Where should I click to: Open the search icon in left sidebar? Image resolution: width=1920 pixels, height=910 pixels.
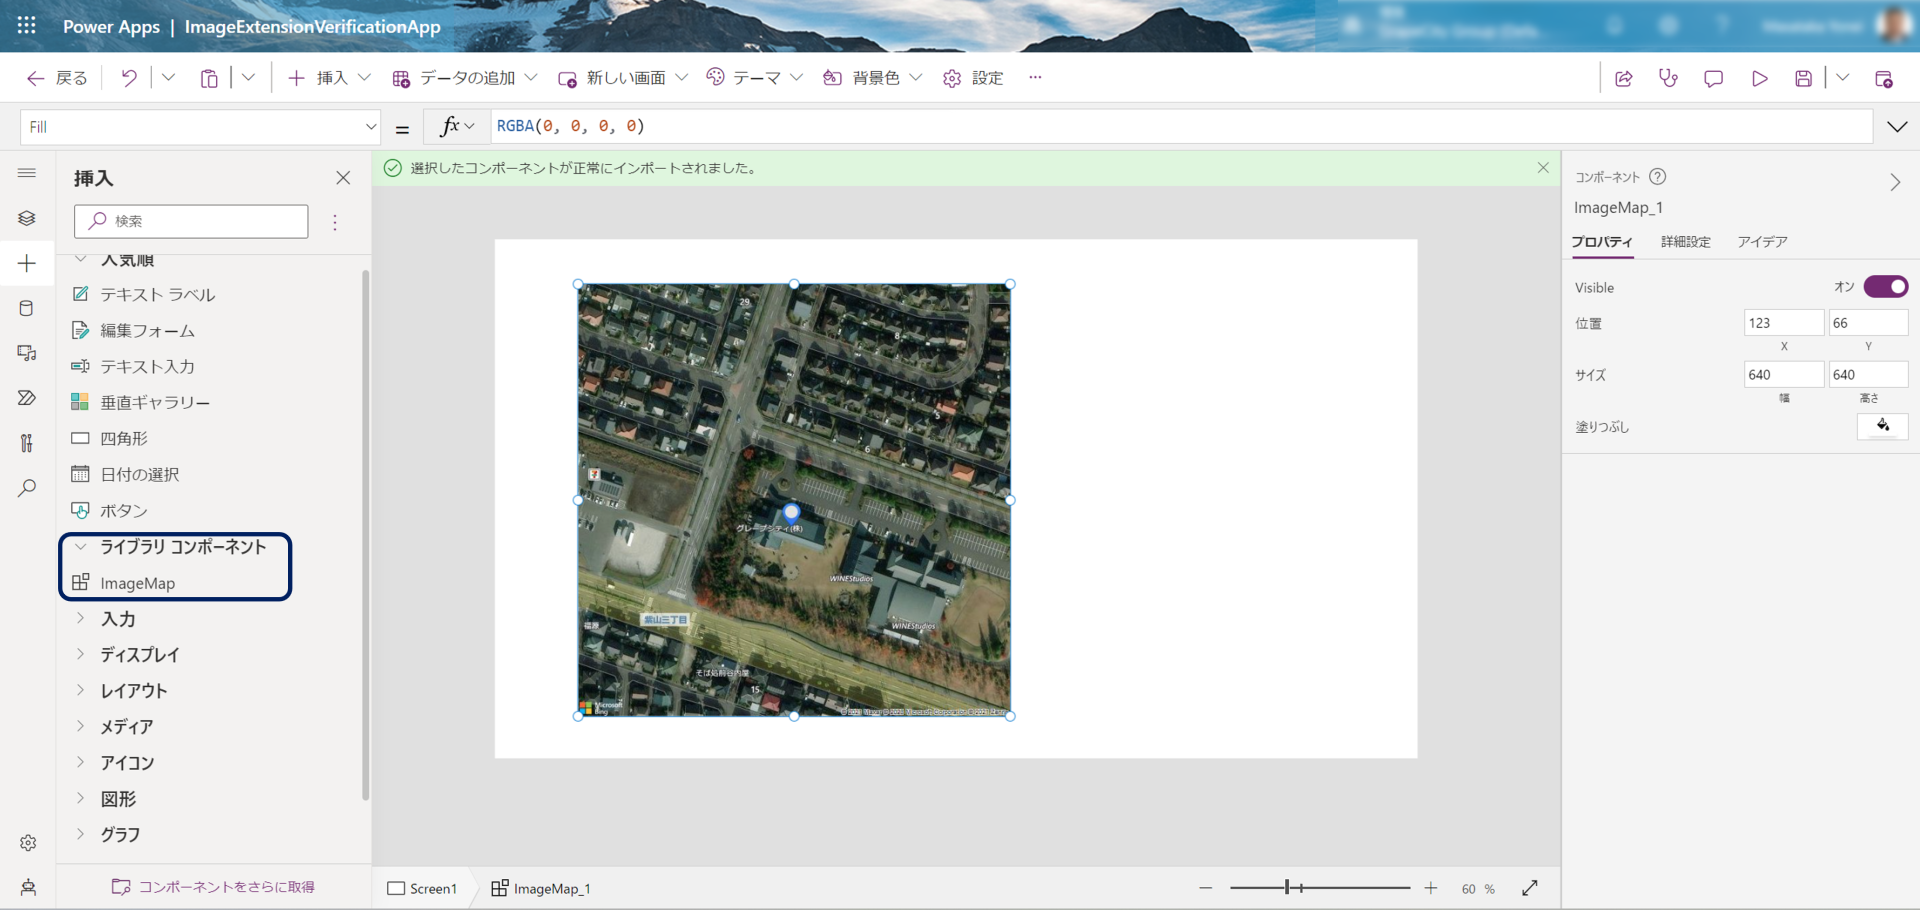27,488
